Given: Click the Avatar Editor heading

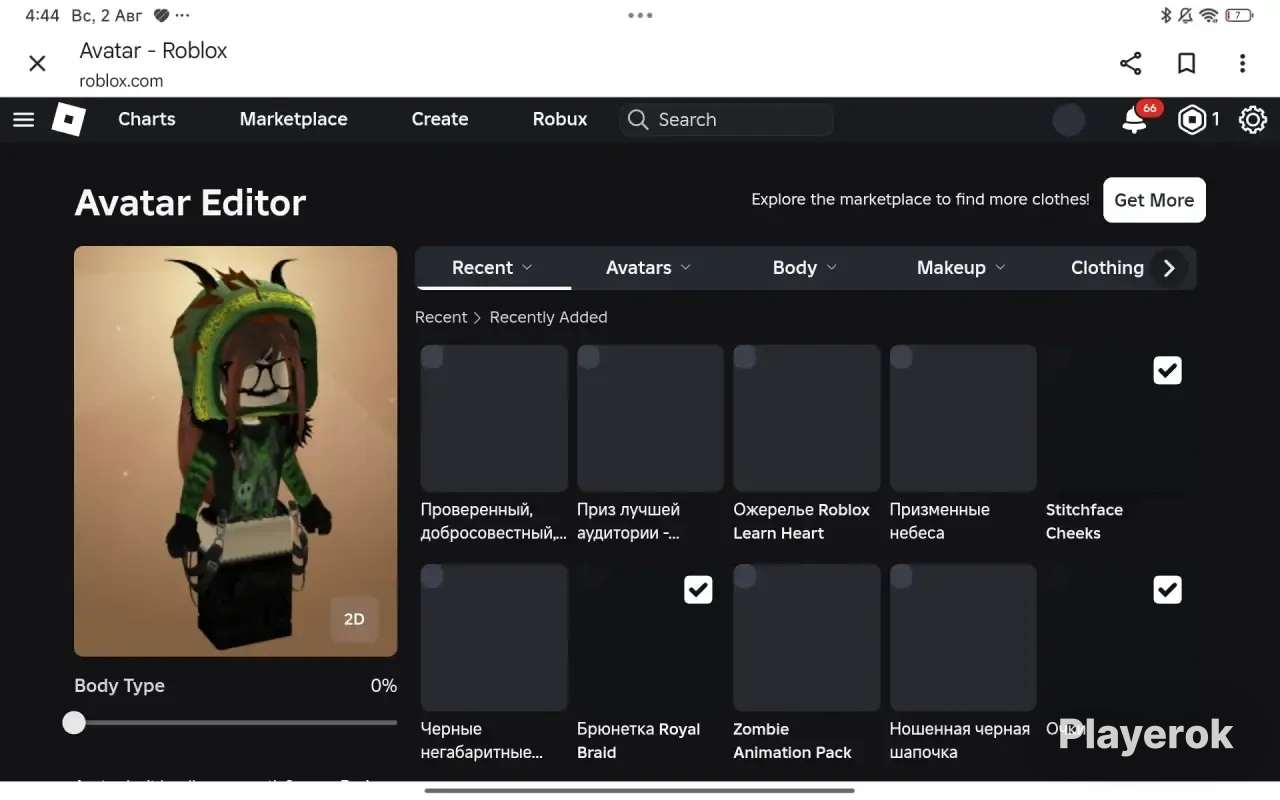Looking at the screenshot, I should tap(190, 203).
